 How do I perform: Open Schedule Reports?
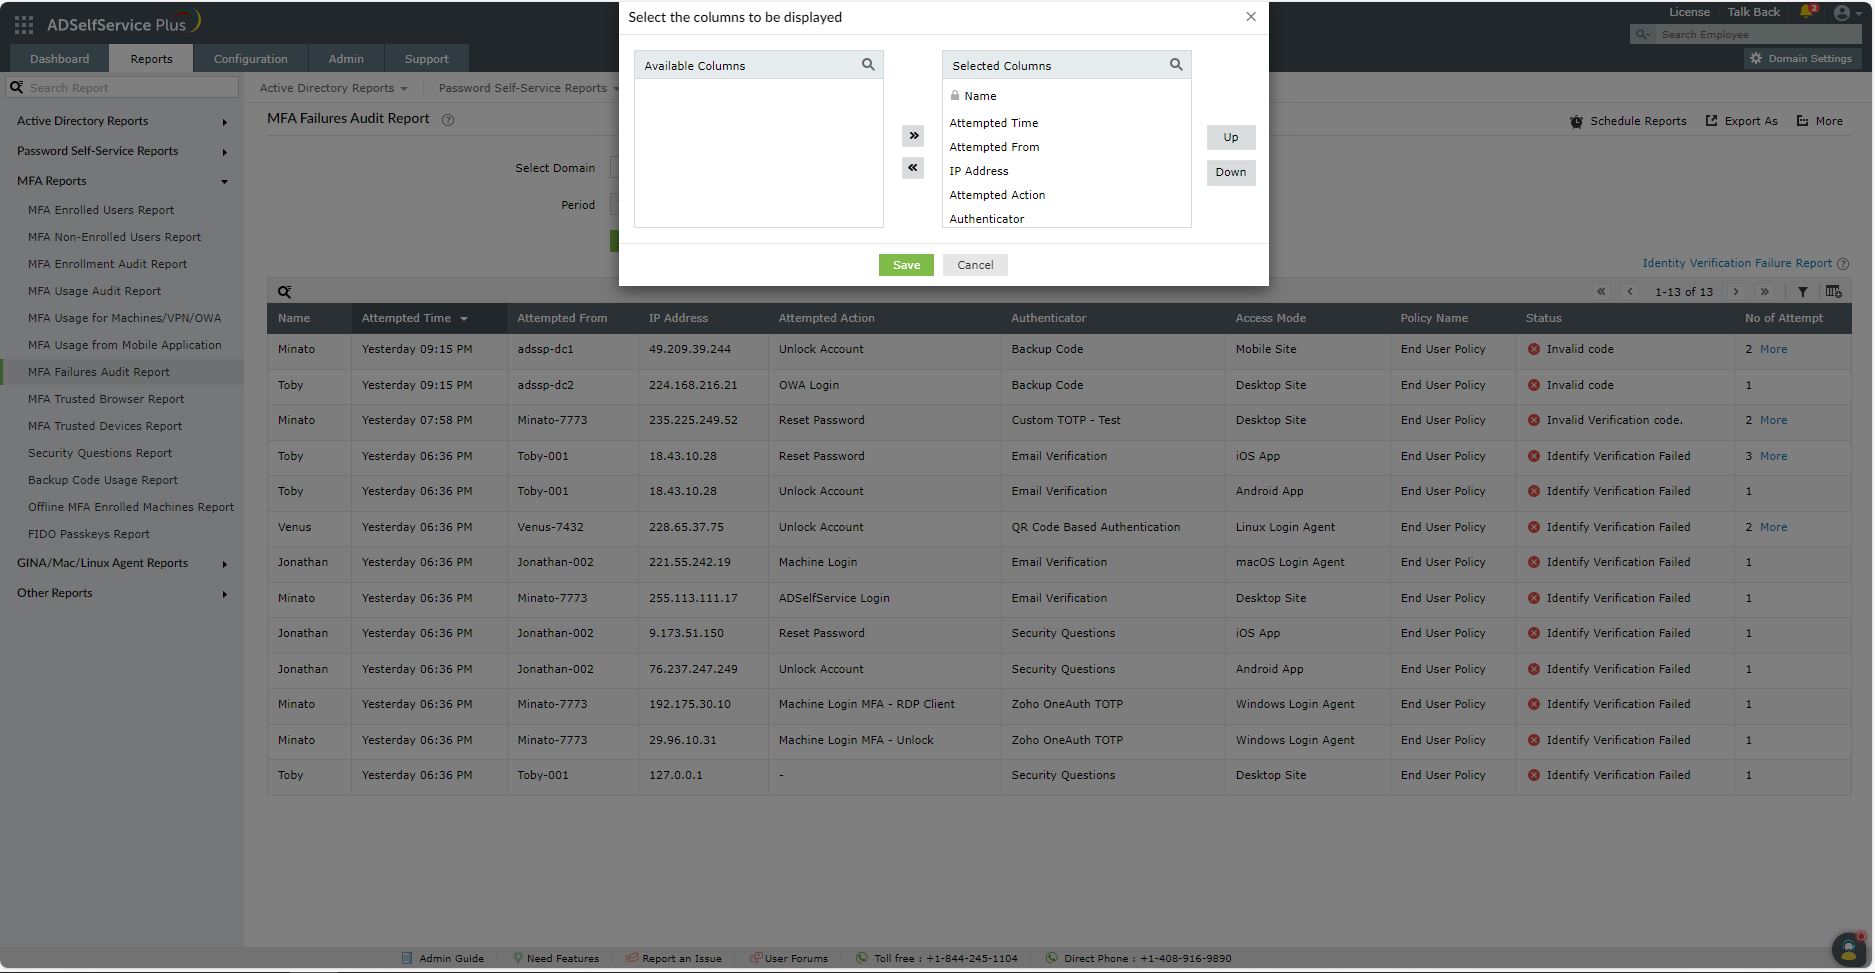click(x=1627, y=121)
